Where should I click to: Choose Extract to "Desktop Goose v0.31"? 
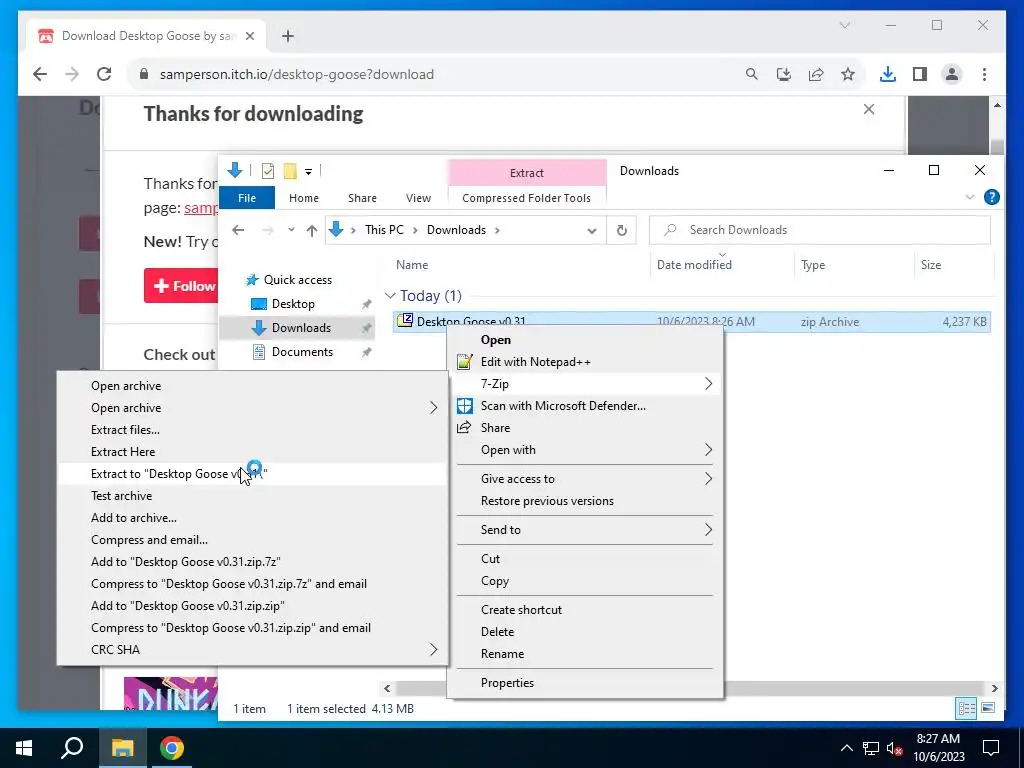(x=252, y=474)
